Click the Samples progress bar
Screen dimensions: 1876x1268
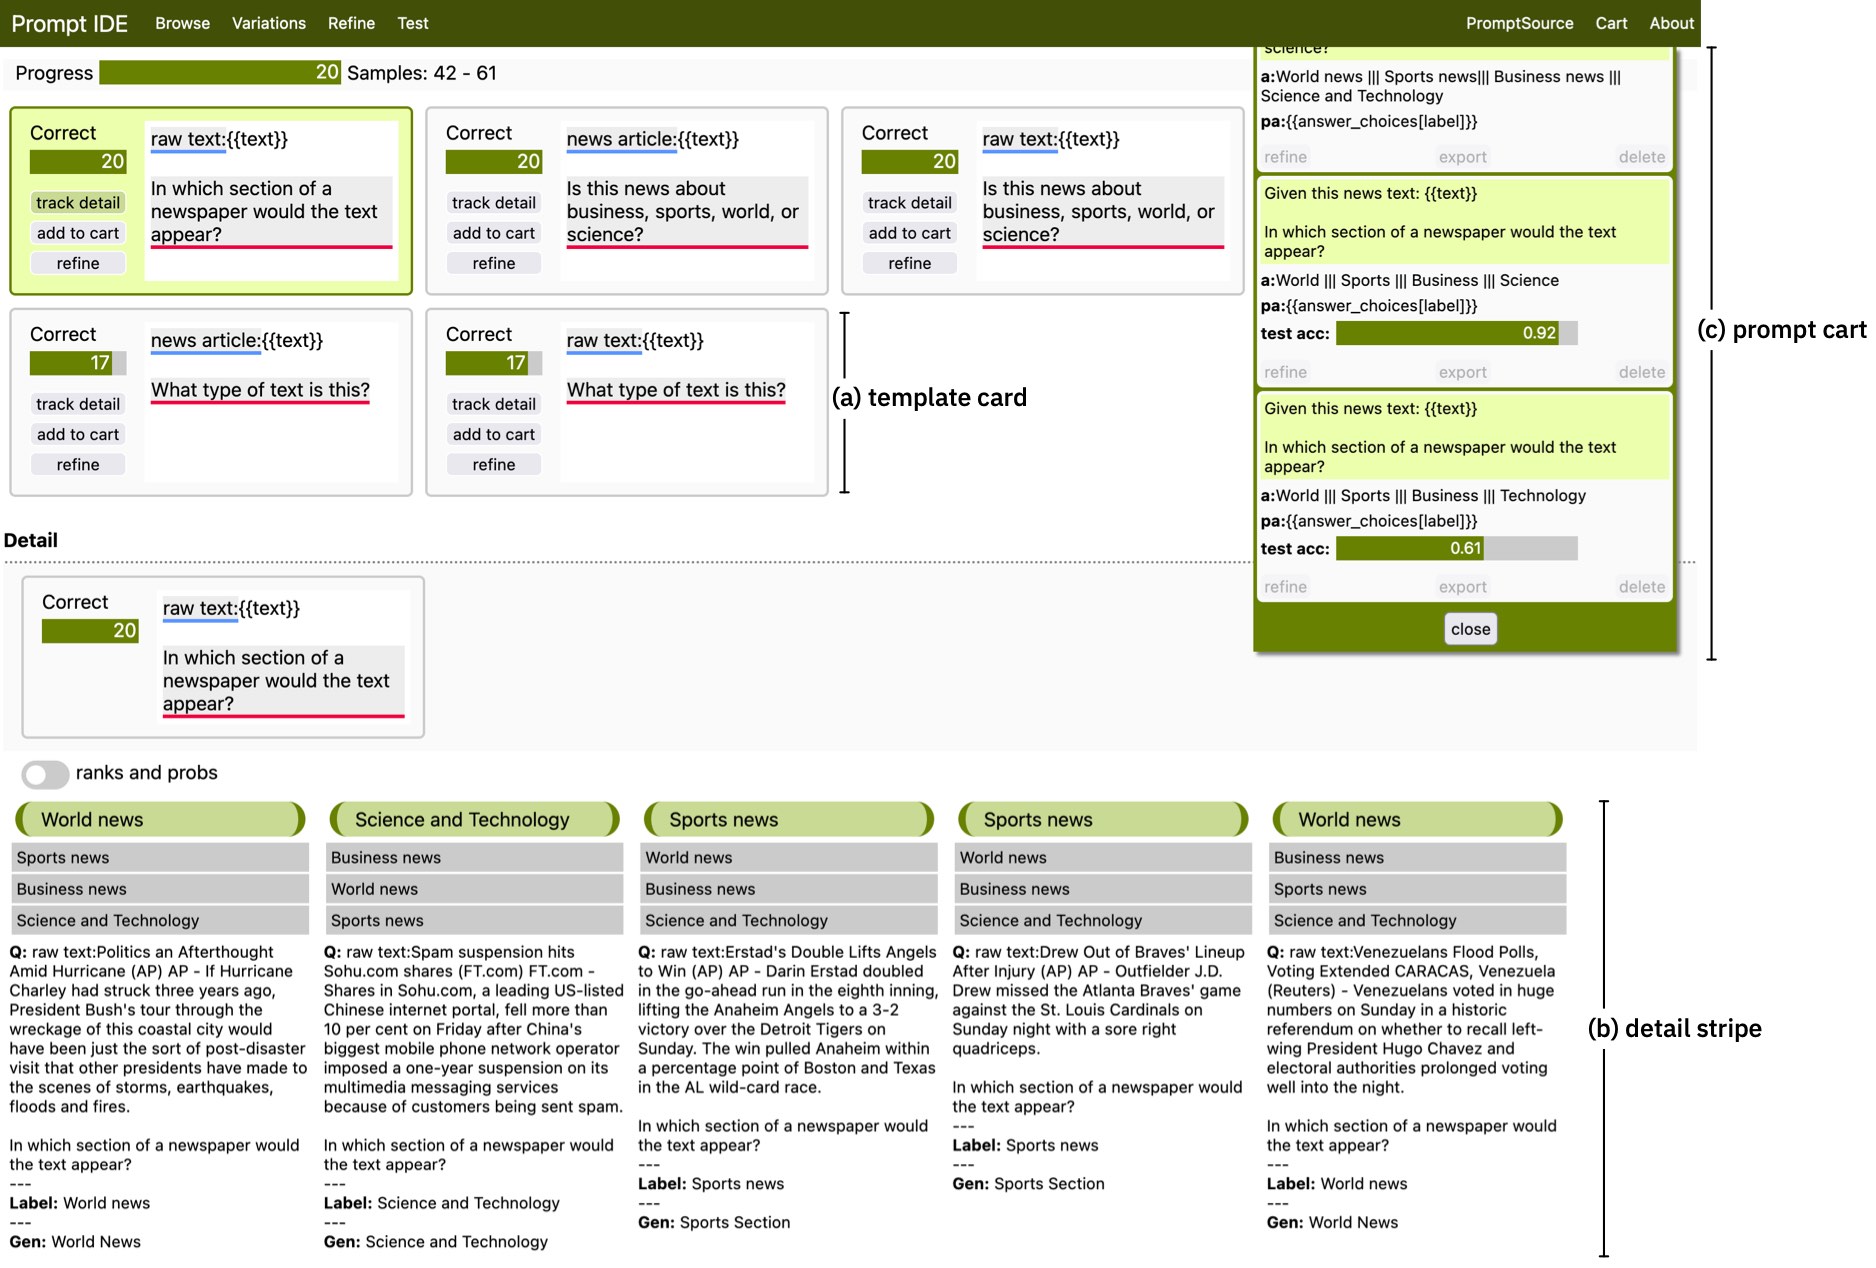(x=219, y=73)
